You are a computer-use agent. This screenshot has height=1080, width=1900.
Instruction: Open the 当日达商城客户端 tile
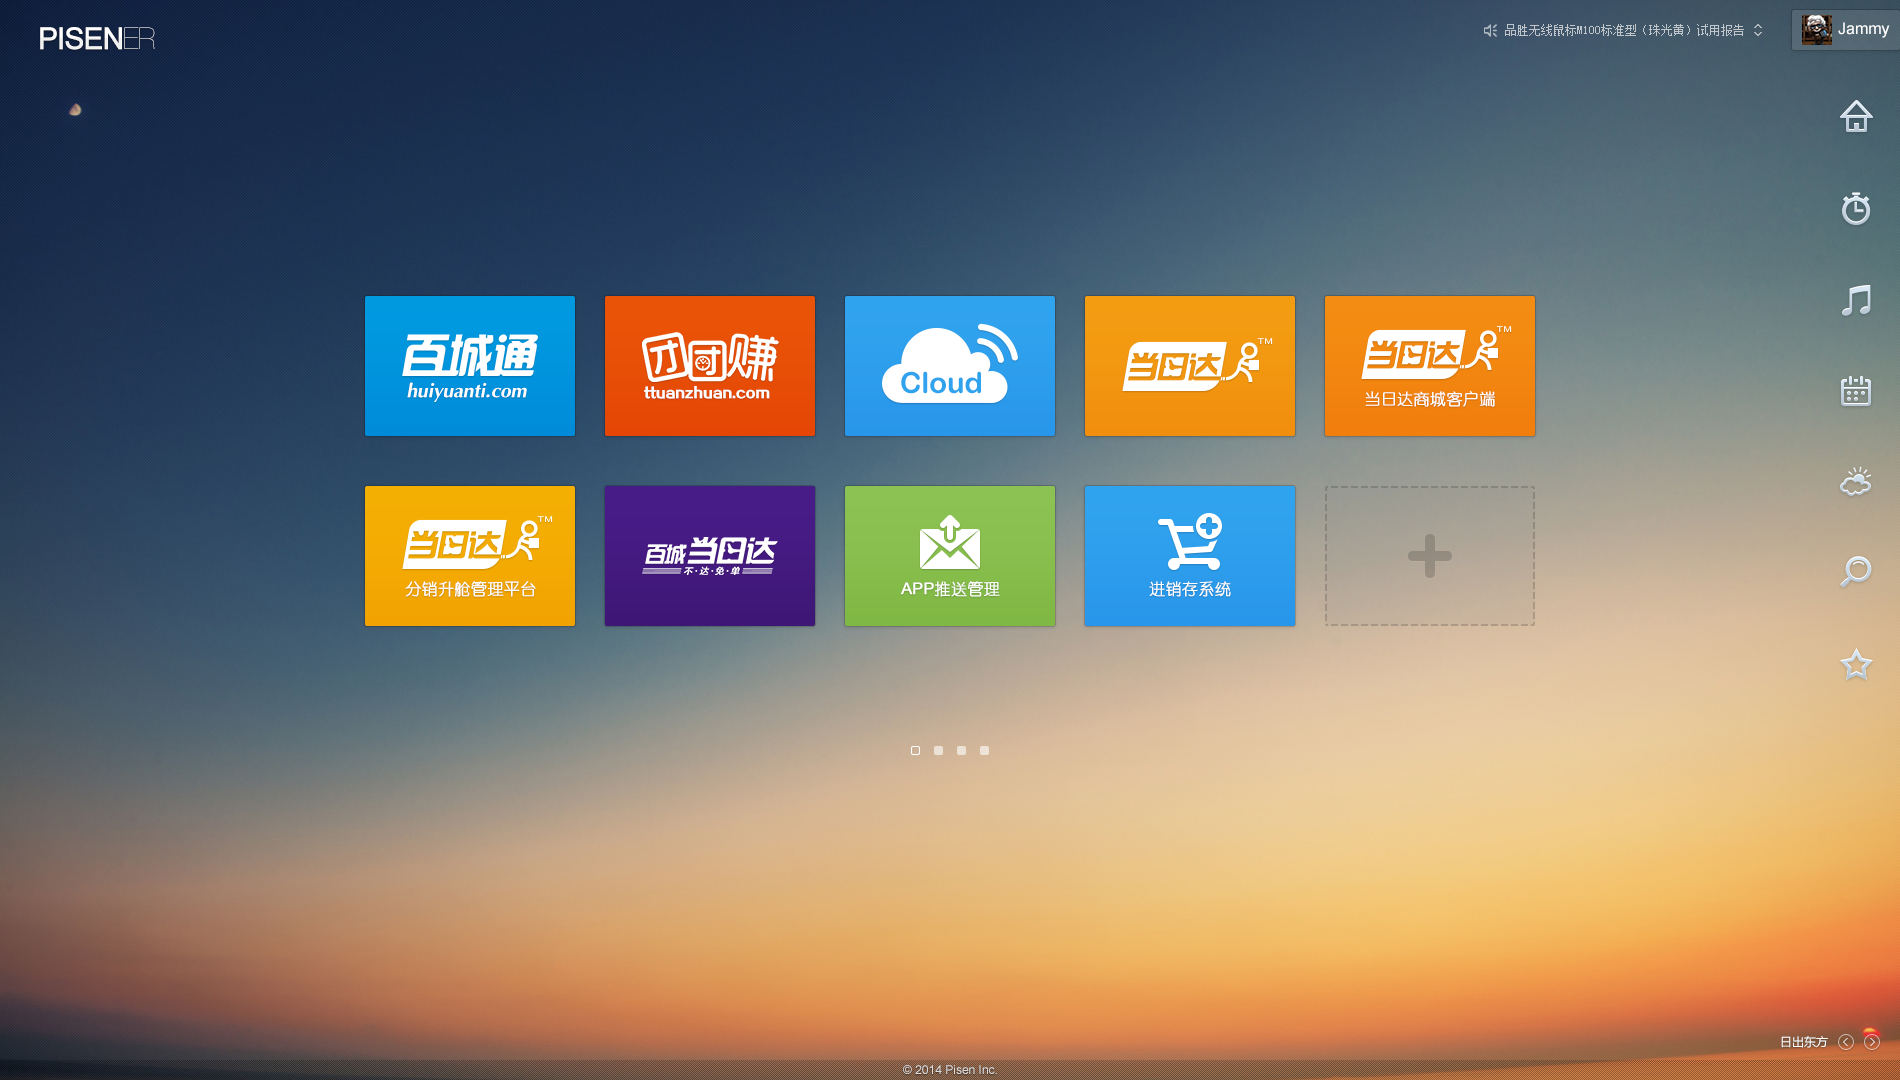click(x=1430, y=366)
